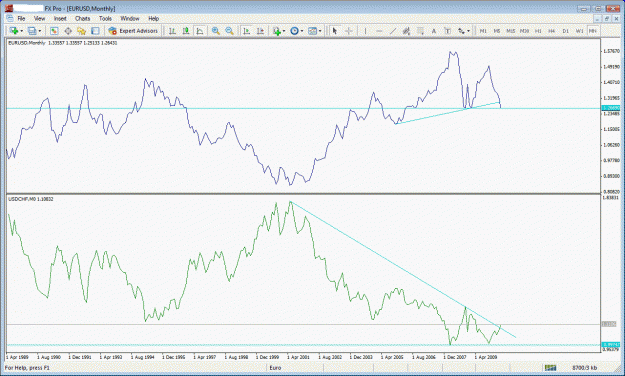Pick the Vertical Line drawing tool
This screenshot has height=376, width=625.
point(365,31)
